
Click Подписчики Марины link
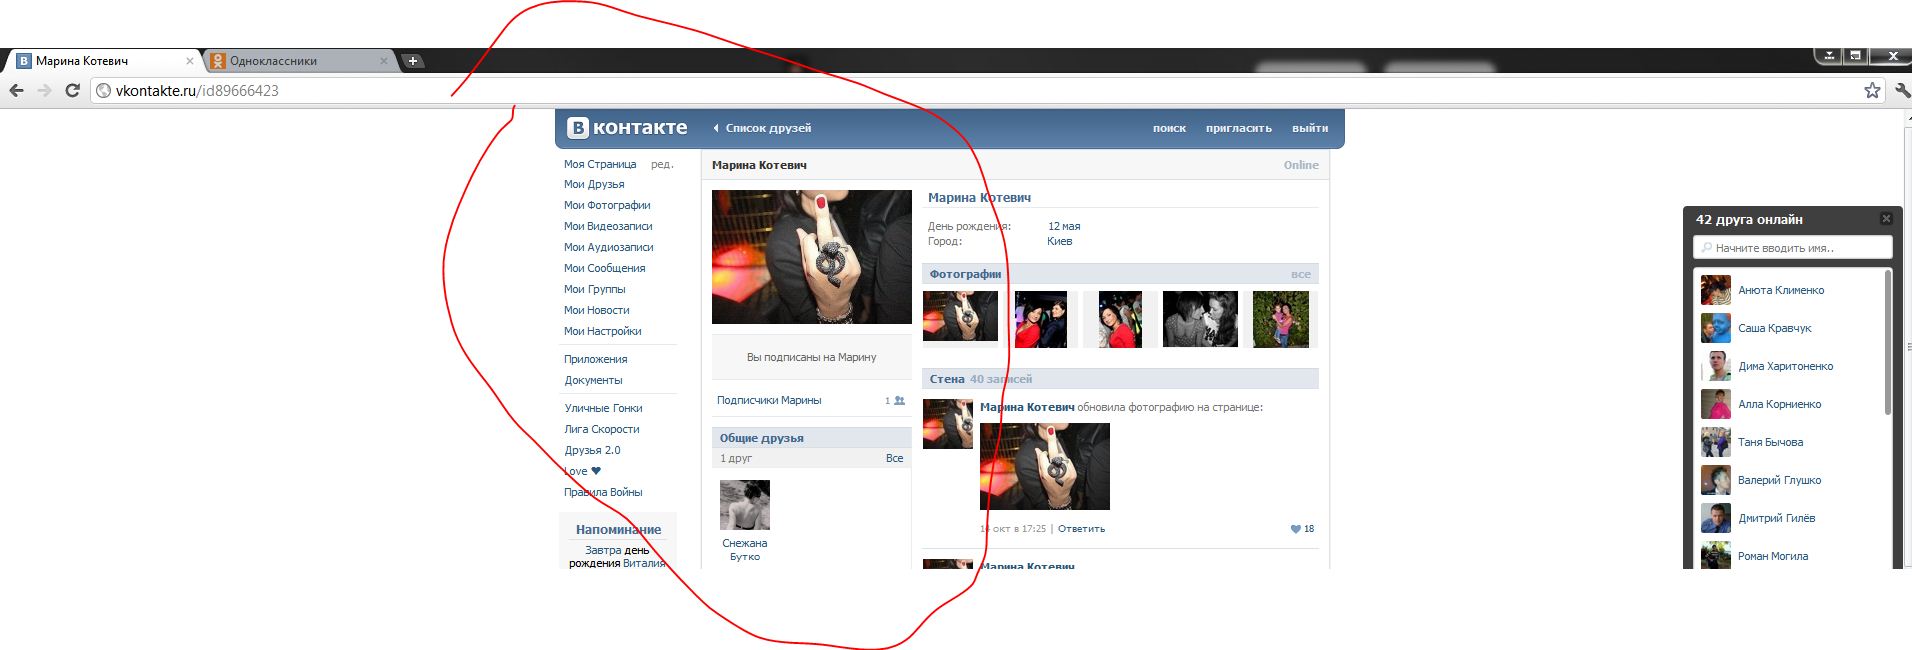pos(769,400)
